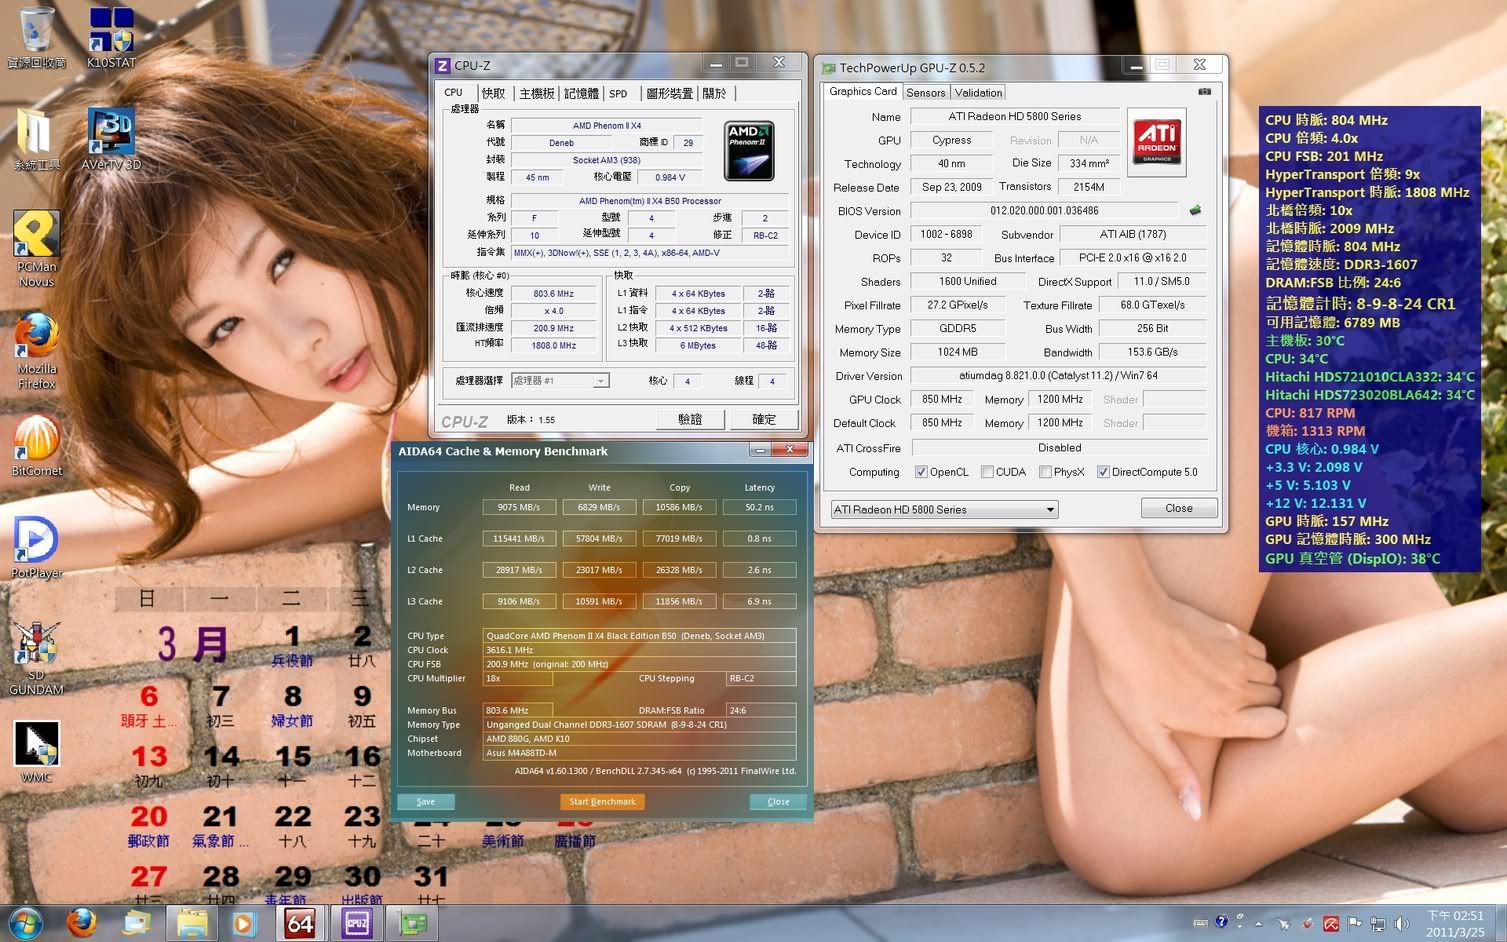The image size is (1507, 942).
Task: Click the taskbar clock showing 02:51
Action: pos(1455,923)
